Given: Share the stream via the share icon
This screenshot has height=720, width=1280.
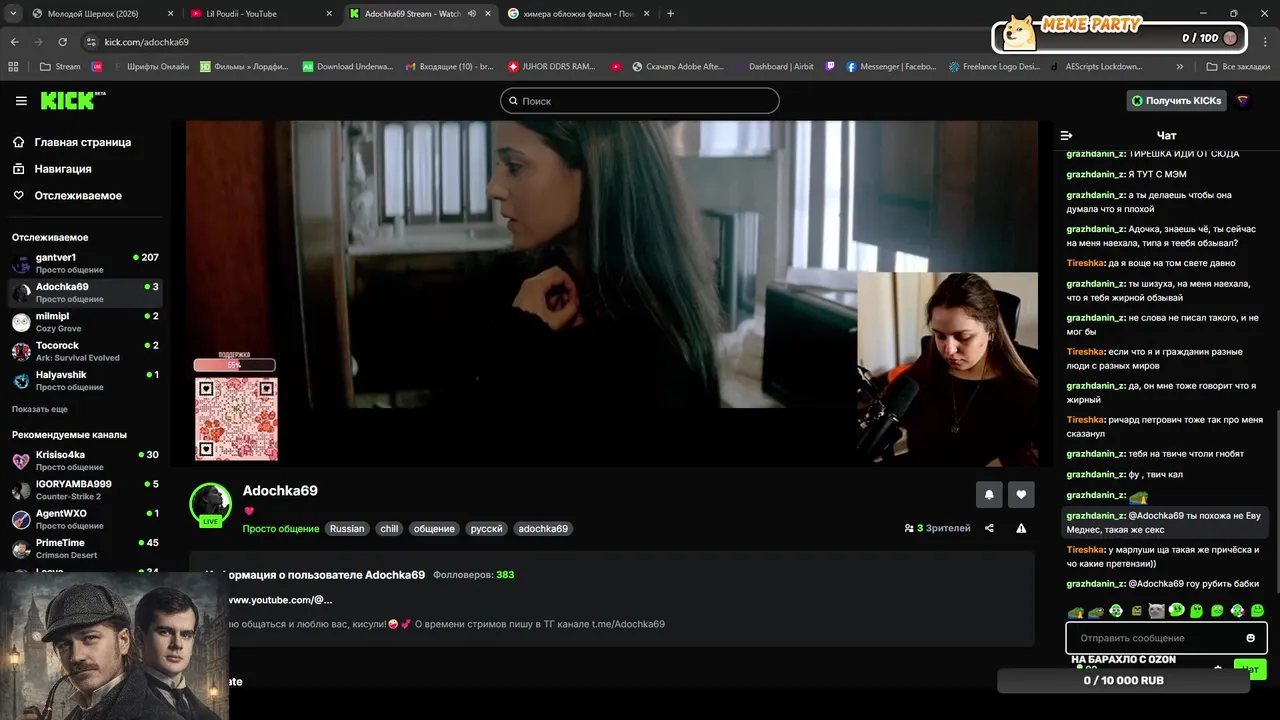Looking at the screenshot, I should pos(989,528).
